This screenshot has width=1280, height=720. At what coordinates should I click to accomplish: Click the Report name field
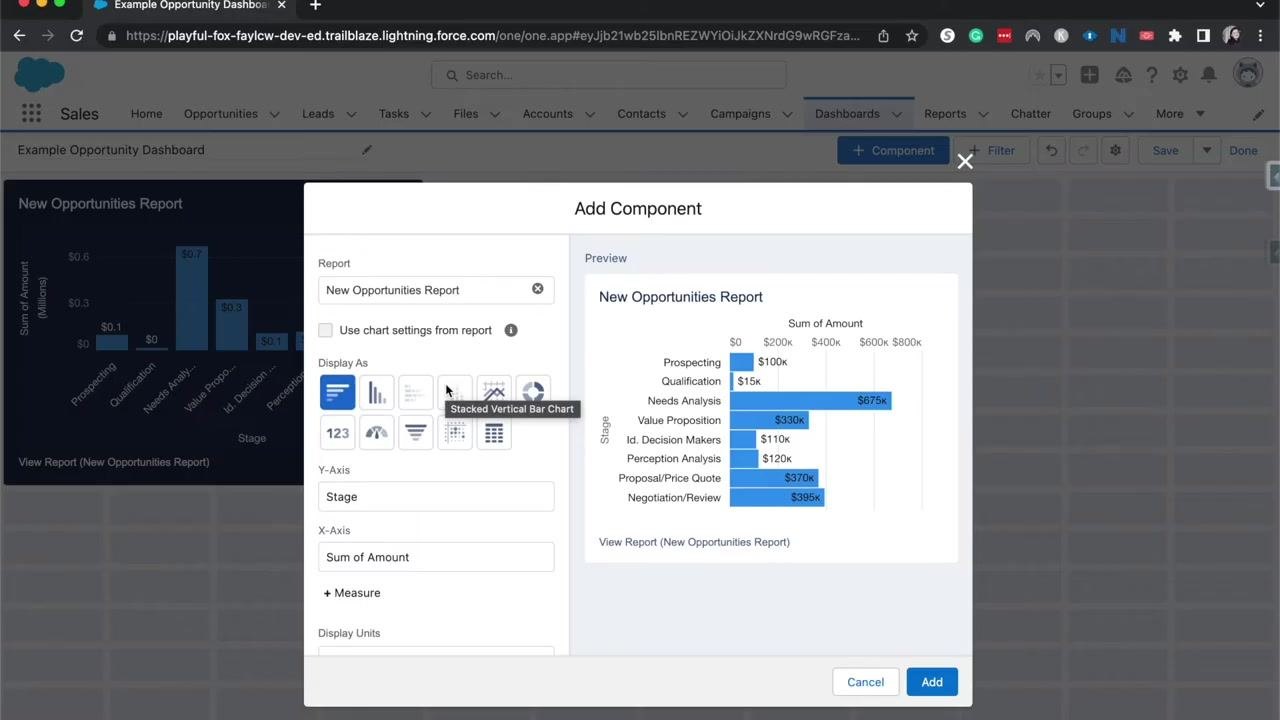436,290
